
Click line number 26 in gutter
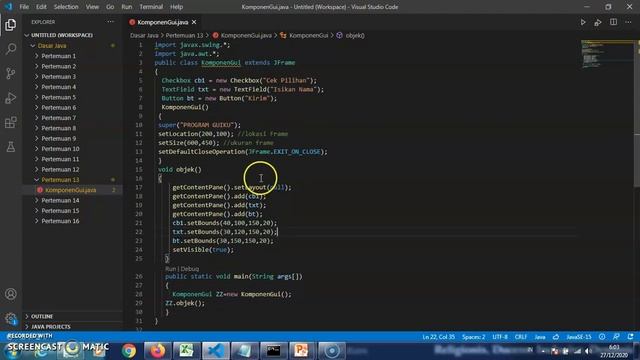point(139,276)
